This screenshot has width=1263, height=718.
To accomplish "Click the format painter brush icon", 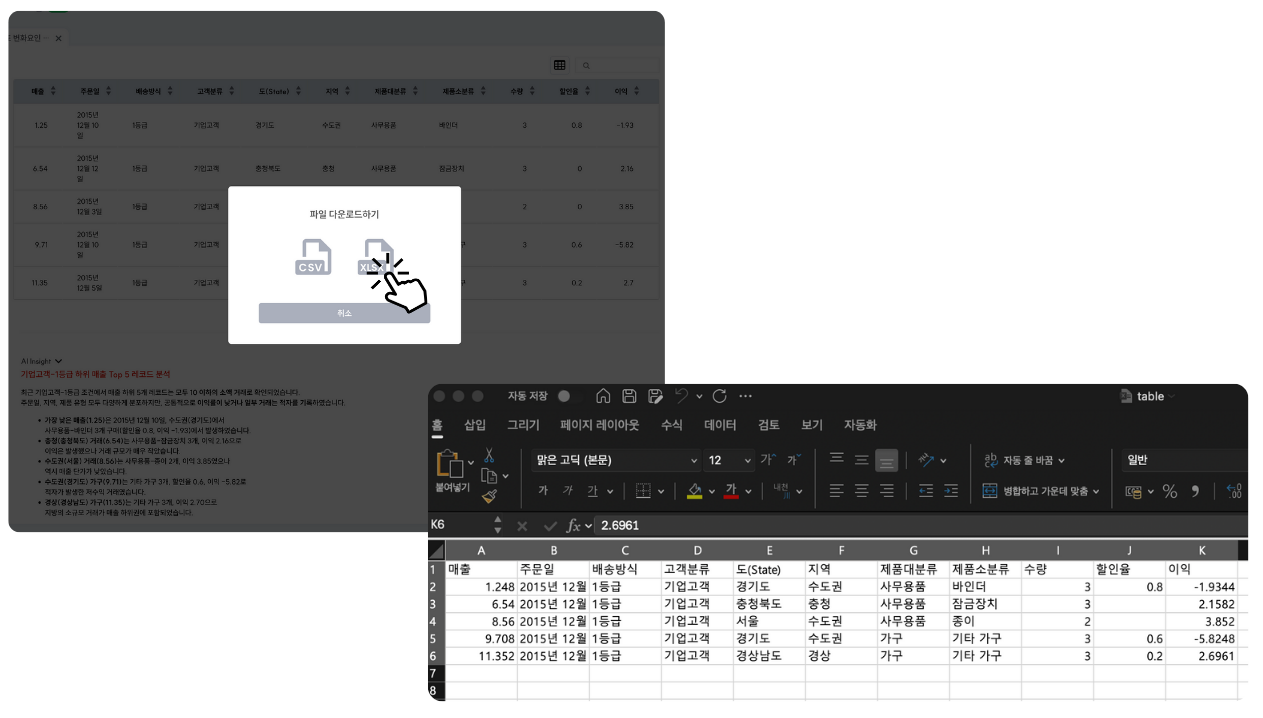I will (x=489, y=495).
